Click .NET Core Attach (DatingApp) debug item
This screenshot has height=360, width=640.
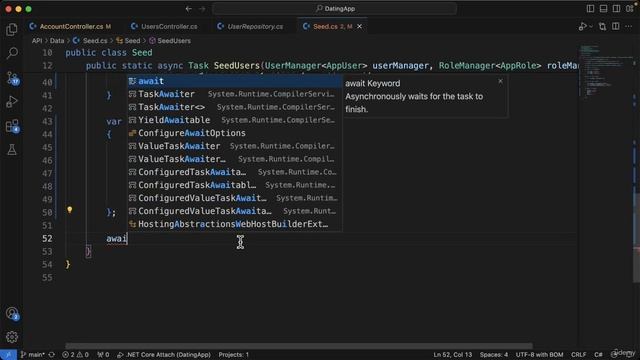click(164, 355)
